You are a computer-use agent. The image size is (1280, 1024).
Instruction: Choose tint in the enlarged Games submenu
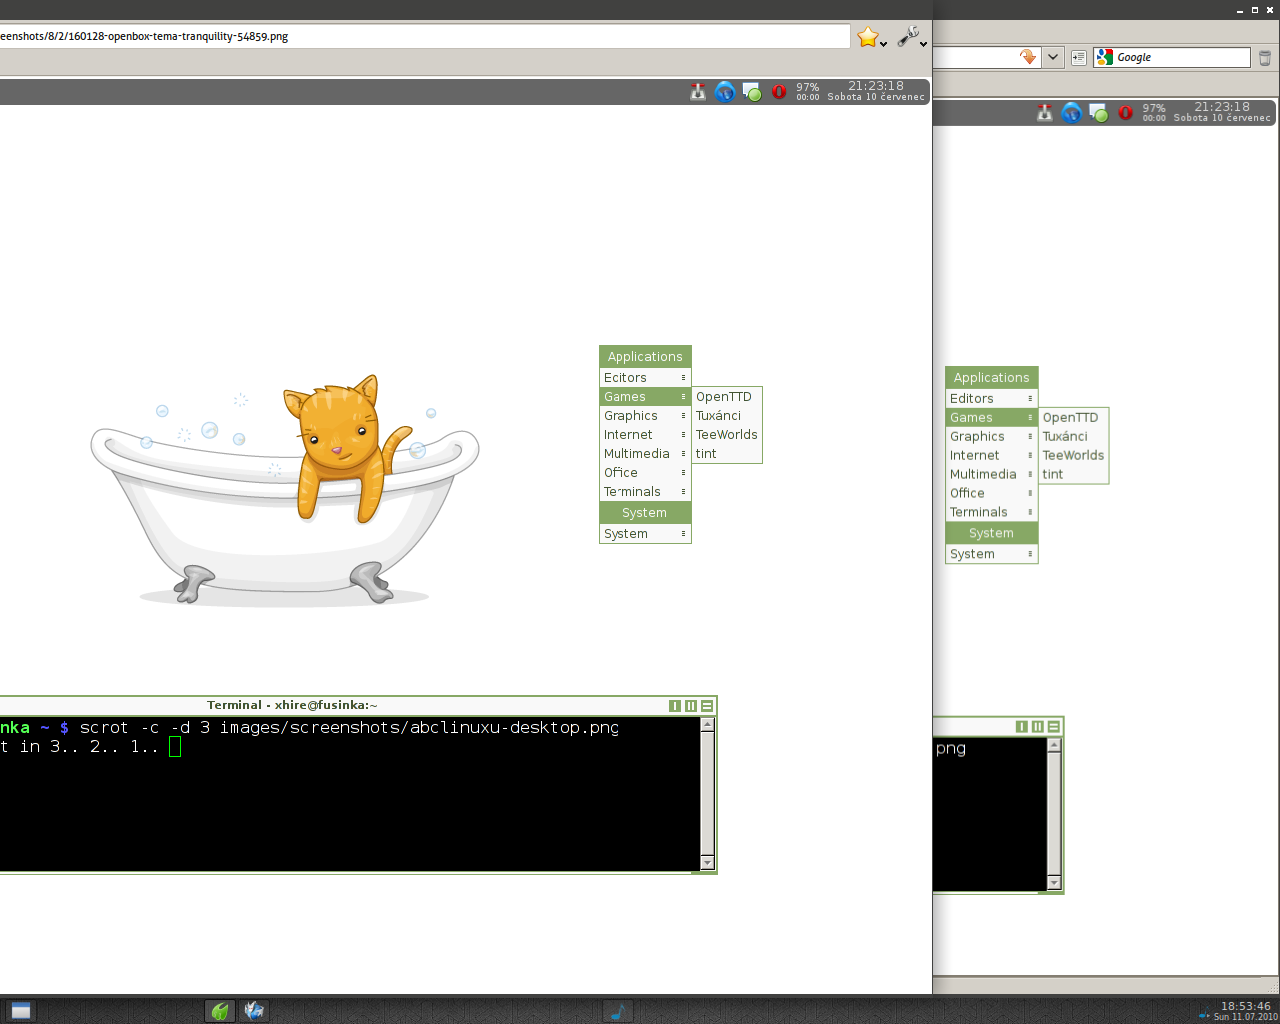pos(727,454)
